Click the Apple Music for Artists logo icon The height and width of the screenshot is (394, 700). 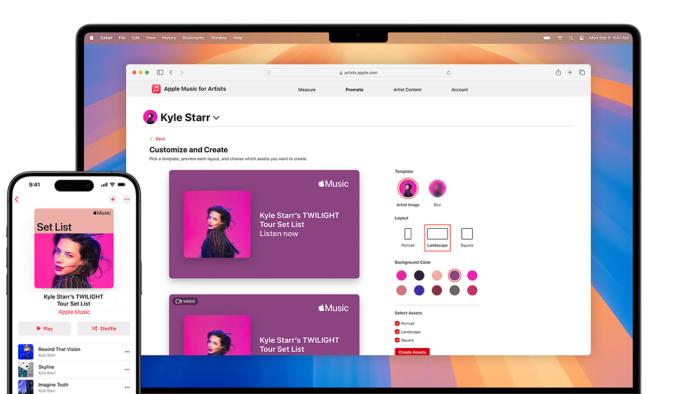tap(156, 89)
